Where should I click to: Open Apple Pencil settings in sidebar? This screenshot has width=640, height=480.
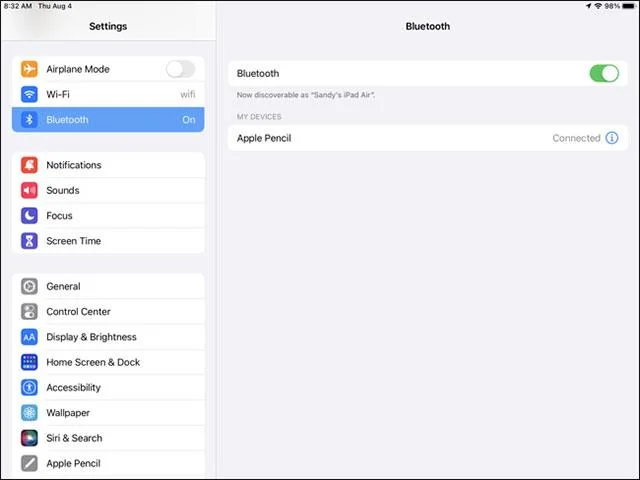point(108,463)
